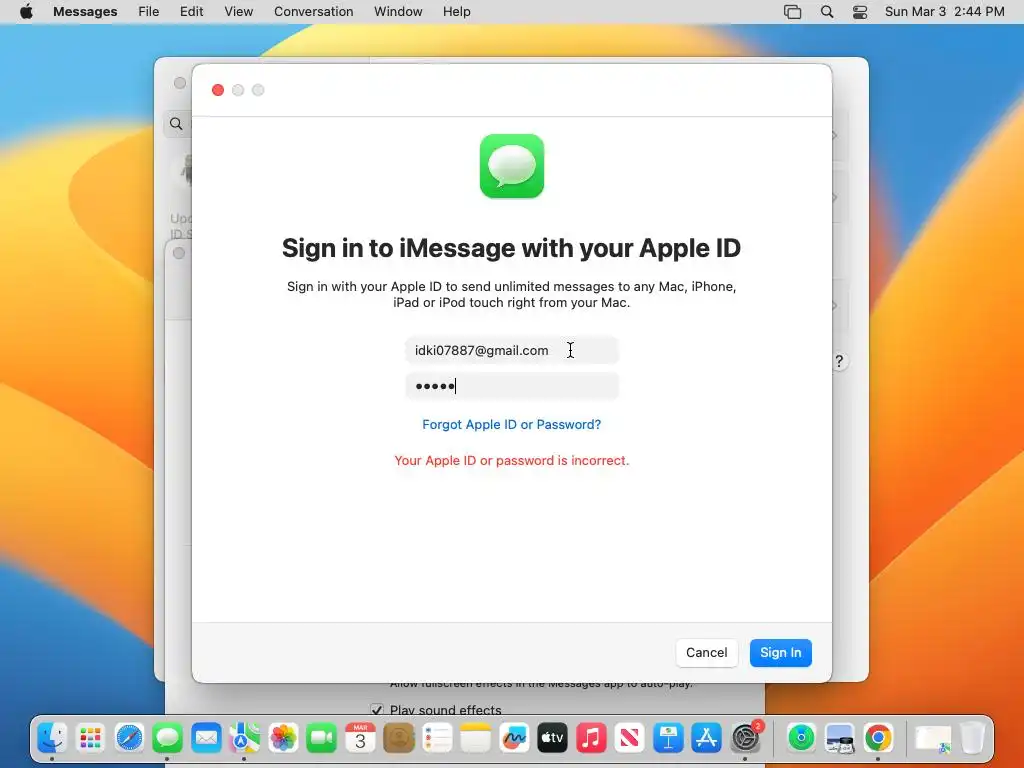This screenshot has width=1024, height=768.
Task: Open the Apple menu
Action: tap(26, 12)
